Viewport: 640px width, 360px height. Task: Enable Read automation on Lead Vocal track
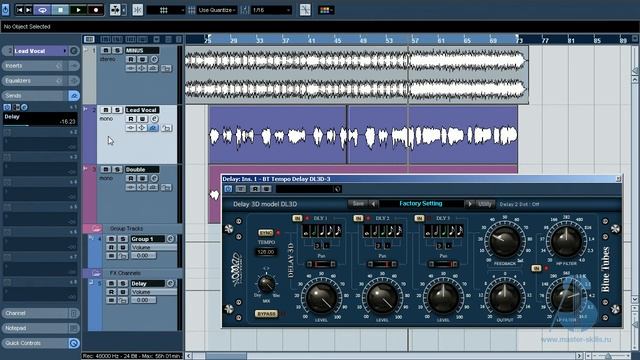tap(131, 119)
